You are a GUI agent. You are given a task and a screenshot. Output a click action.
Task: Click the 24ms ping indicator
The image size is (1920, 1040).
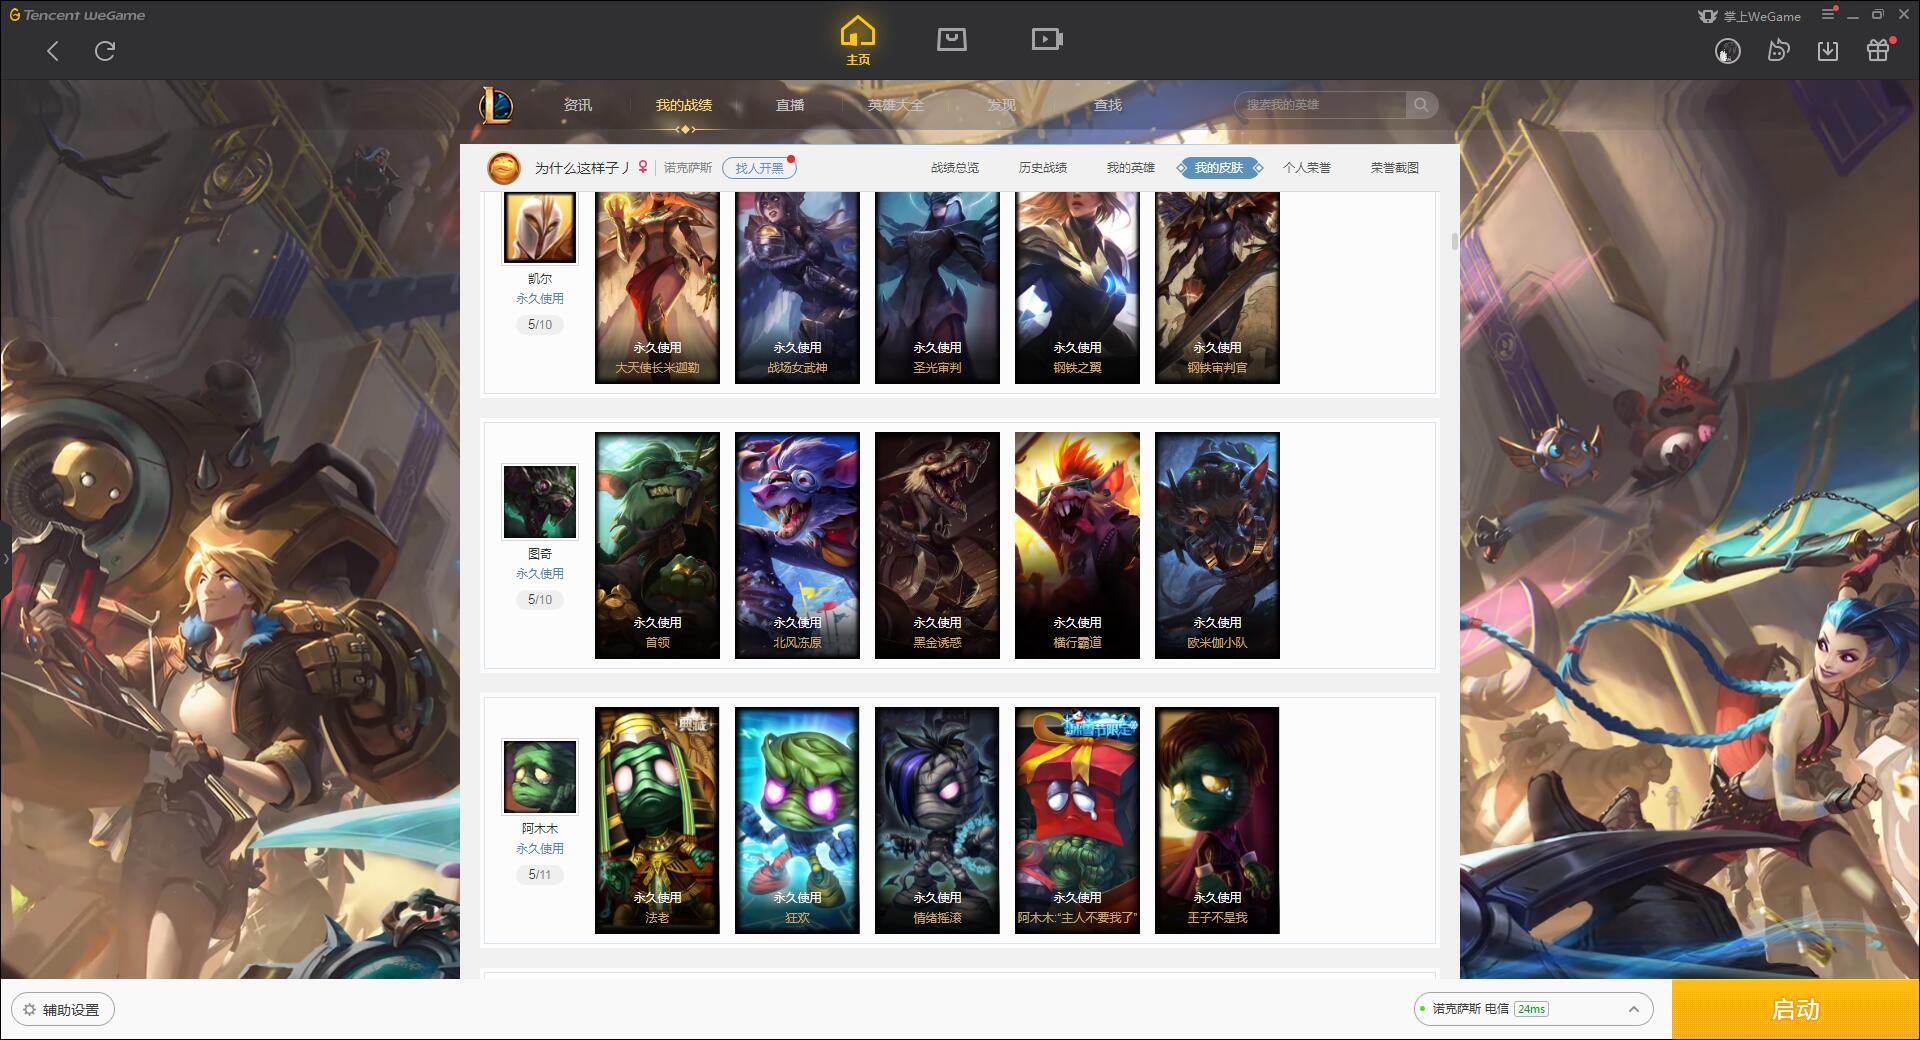click(x=1531, y=1009)
